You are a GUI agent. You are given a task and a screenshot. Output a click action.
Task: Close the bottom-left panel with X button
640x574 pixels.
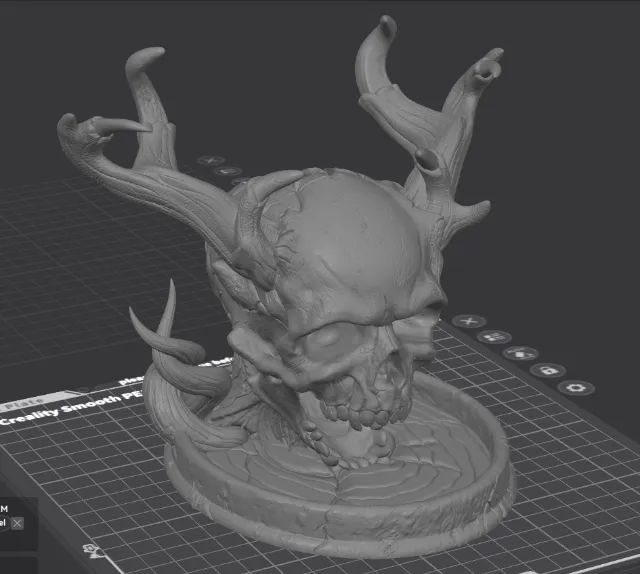pyautogui.click(x=17, y=522)
